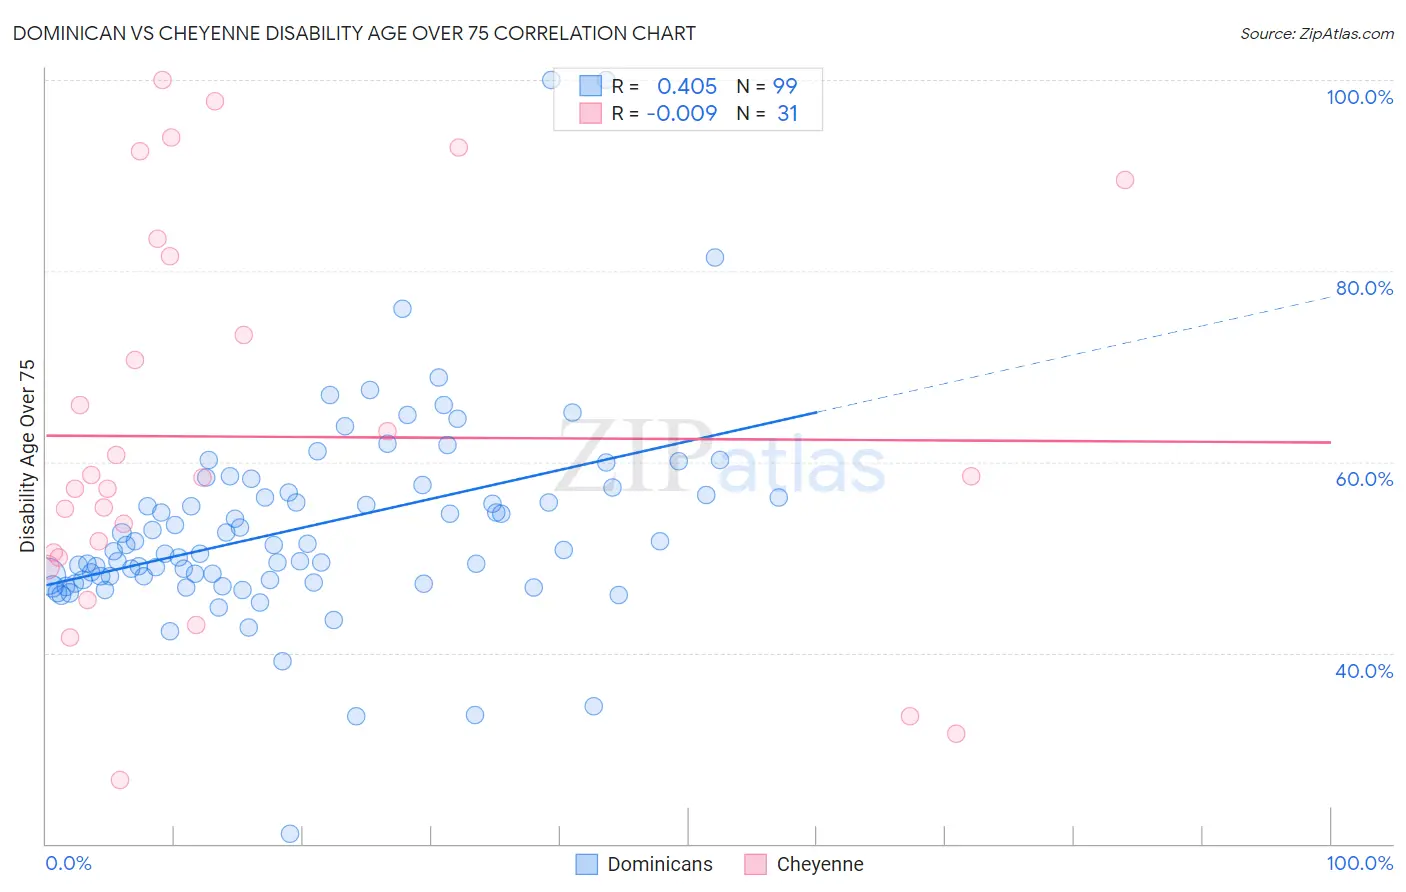Click the Disability Age Over 75 axis label
The width and height of the screenshot is (1406, 892).
click(x=27, y=456)
